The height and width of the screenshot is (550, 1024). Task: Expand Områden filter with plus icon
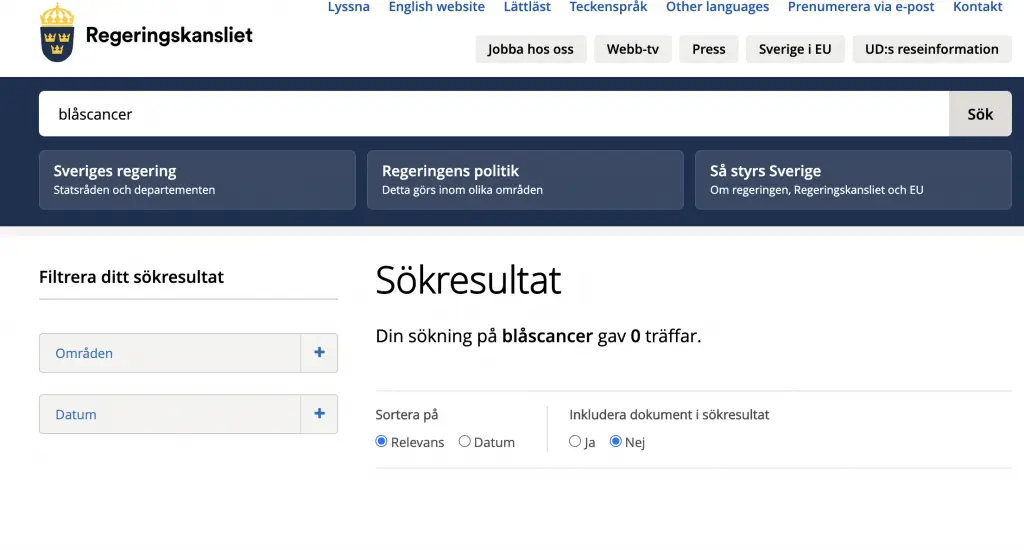point(319,353)
